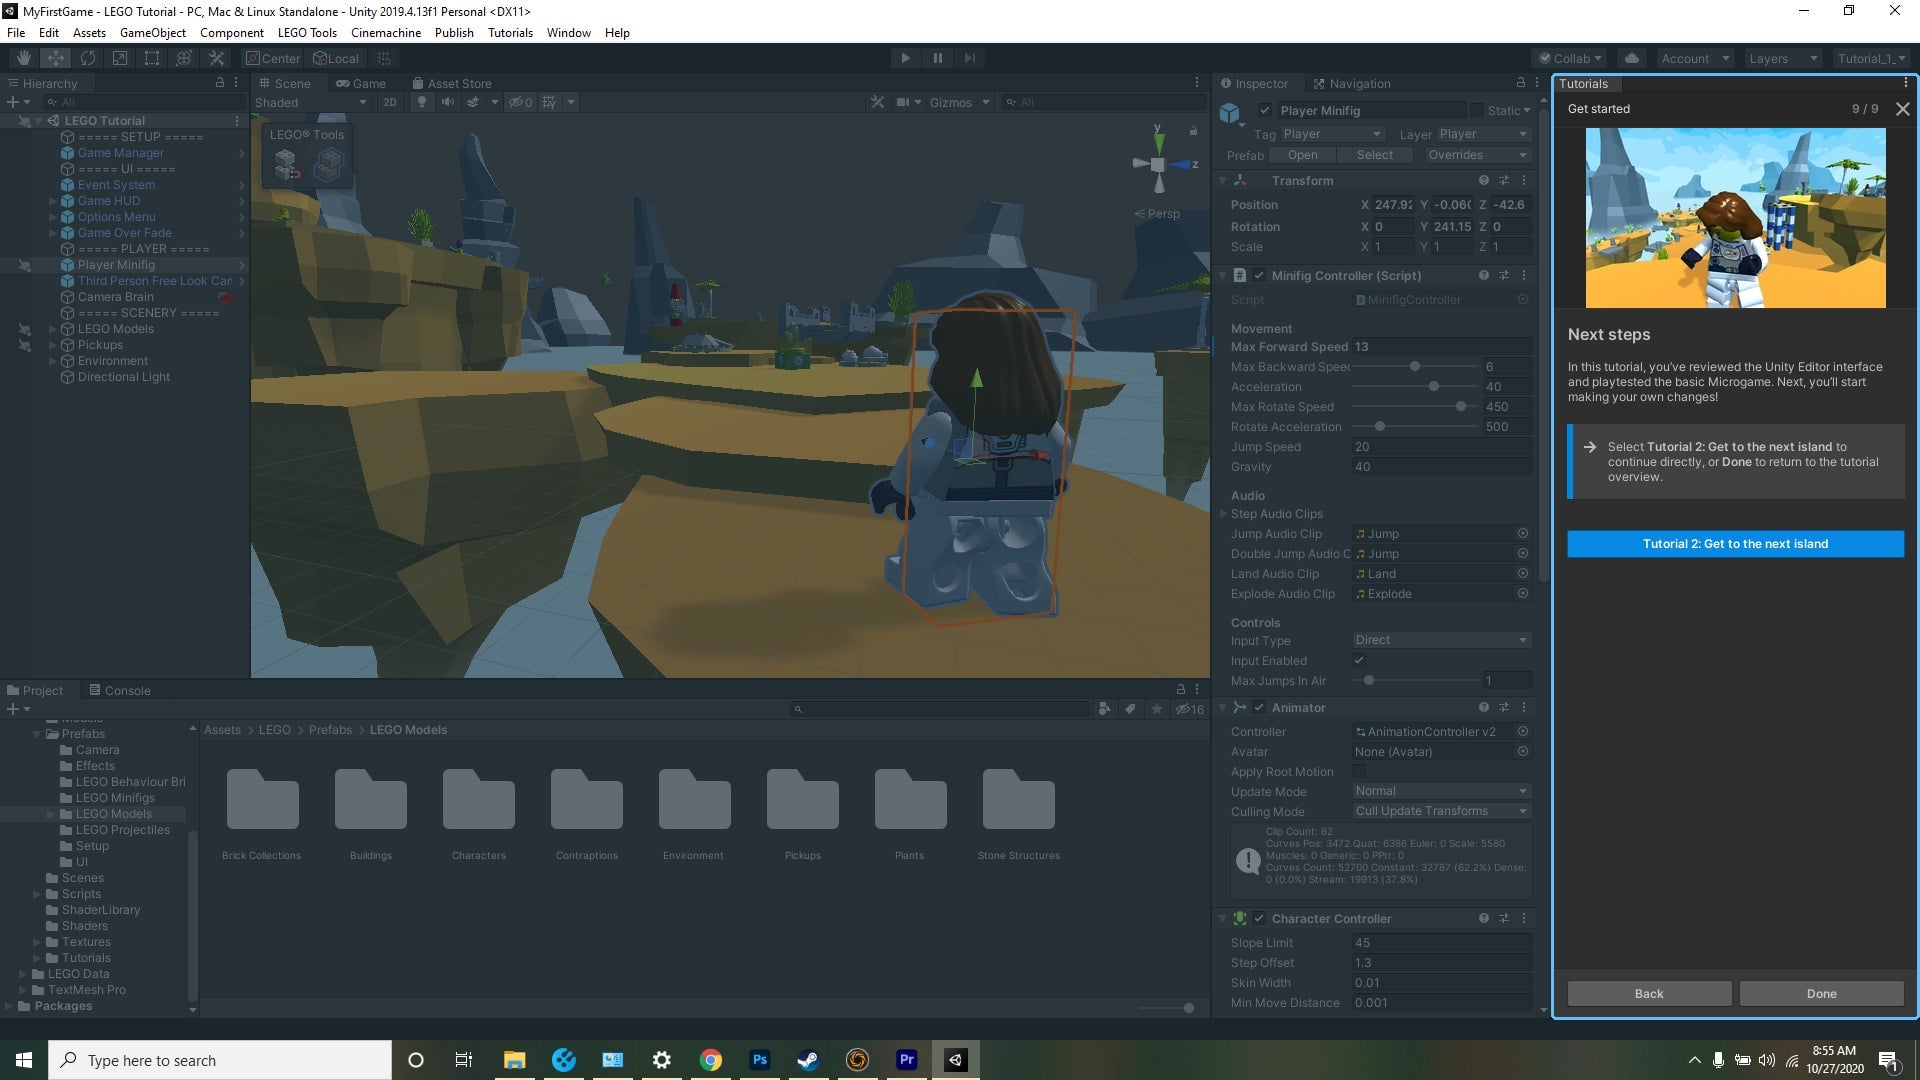This screenshot has height=1080, width=1920.
Task: Toggle the Animator component checkbox
Action: coord(1259,707)
